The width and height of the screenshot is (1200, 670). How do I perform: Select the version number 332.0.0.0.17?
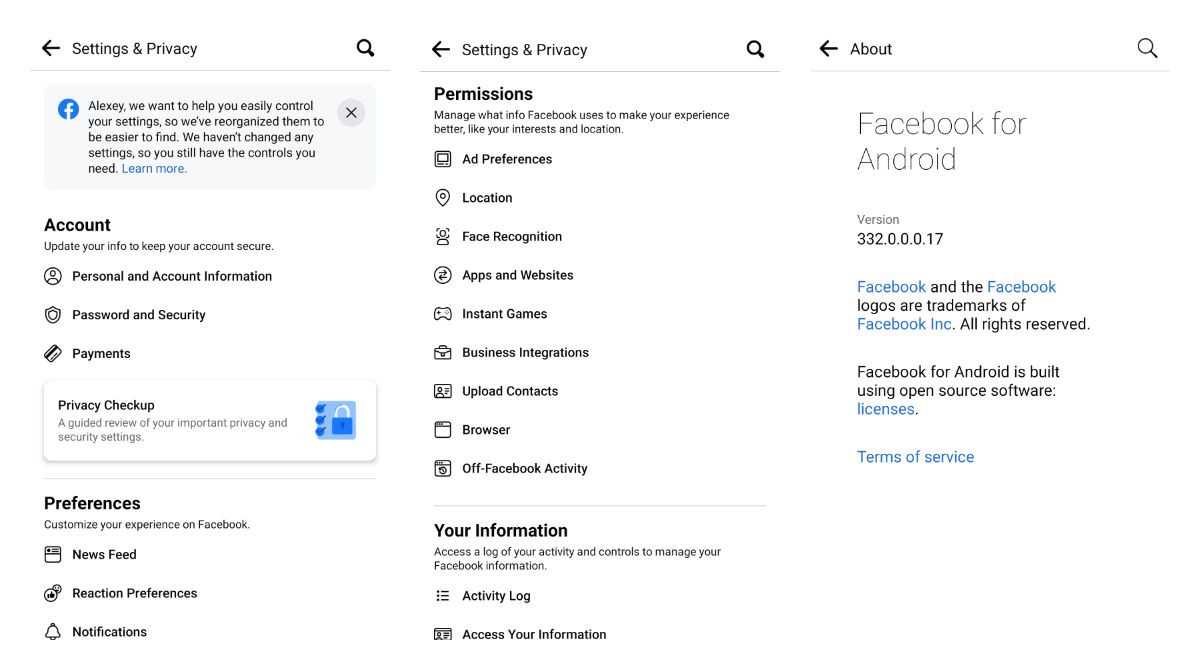click(900, 239)
